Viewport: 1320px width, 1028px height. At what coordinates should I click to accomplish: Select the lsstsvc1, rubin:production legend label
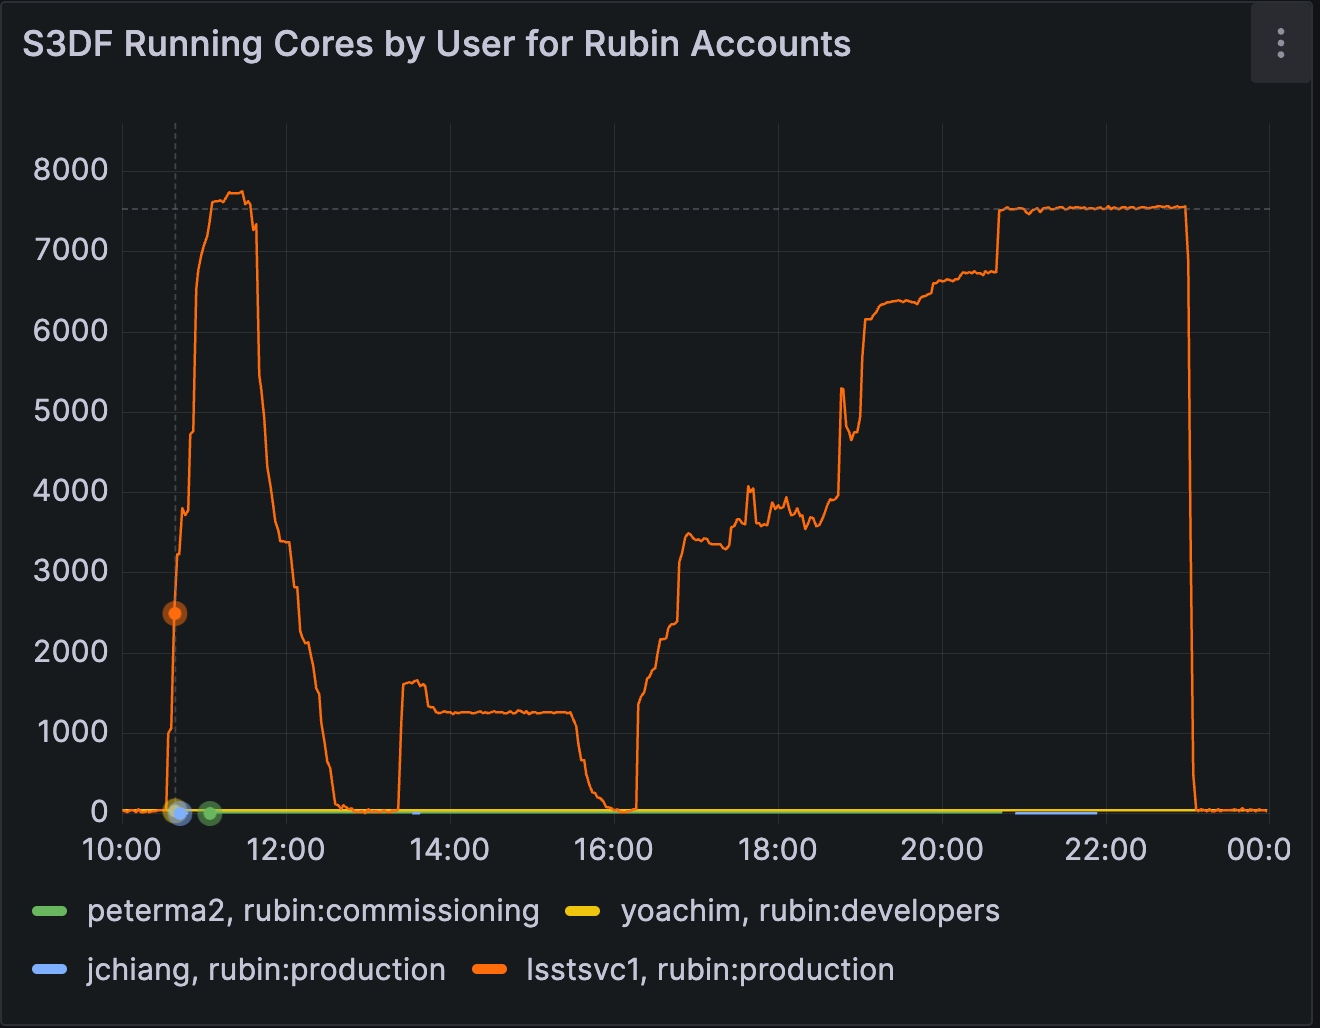pyautogui.click(x=710, y=969)
